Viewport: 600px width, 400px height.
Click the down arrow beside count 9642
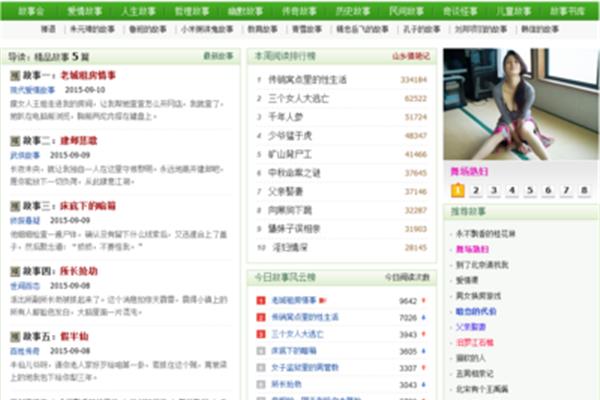(x=424, y=300)
